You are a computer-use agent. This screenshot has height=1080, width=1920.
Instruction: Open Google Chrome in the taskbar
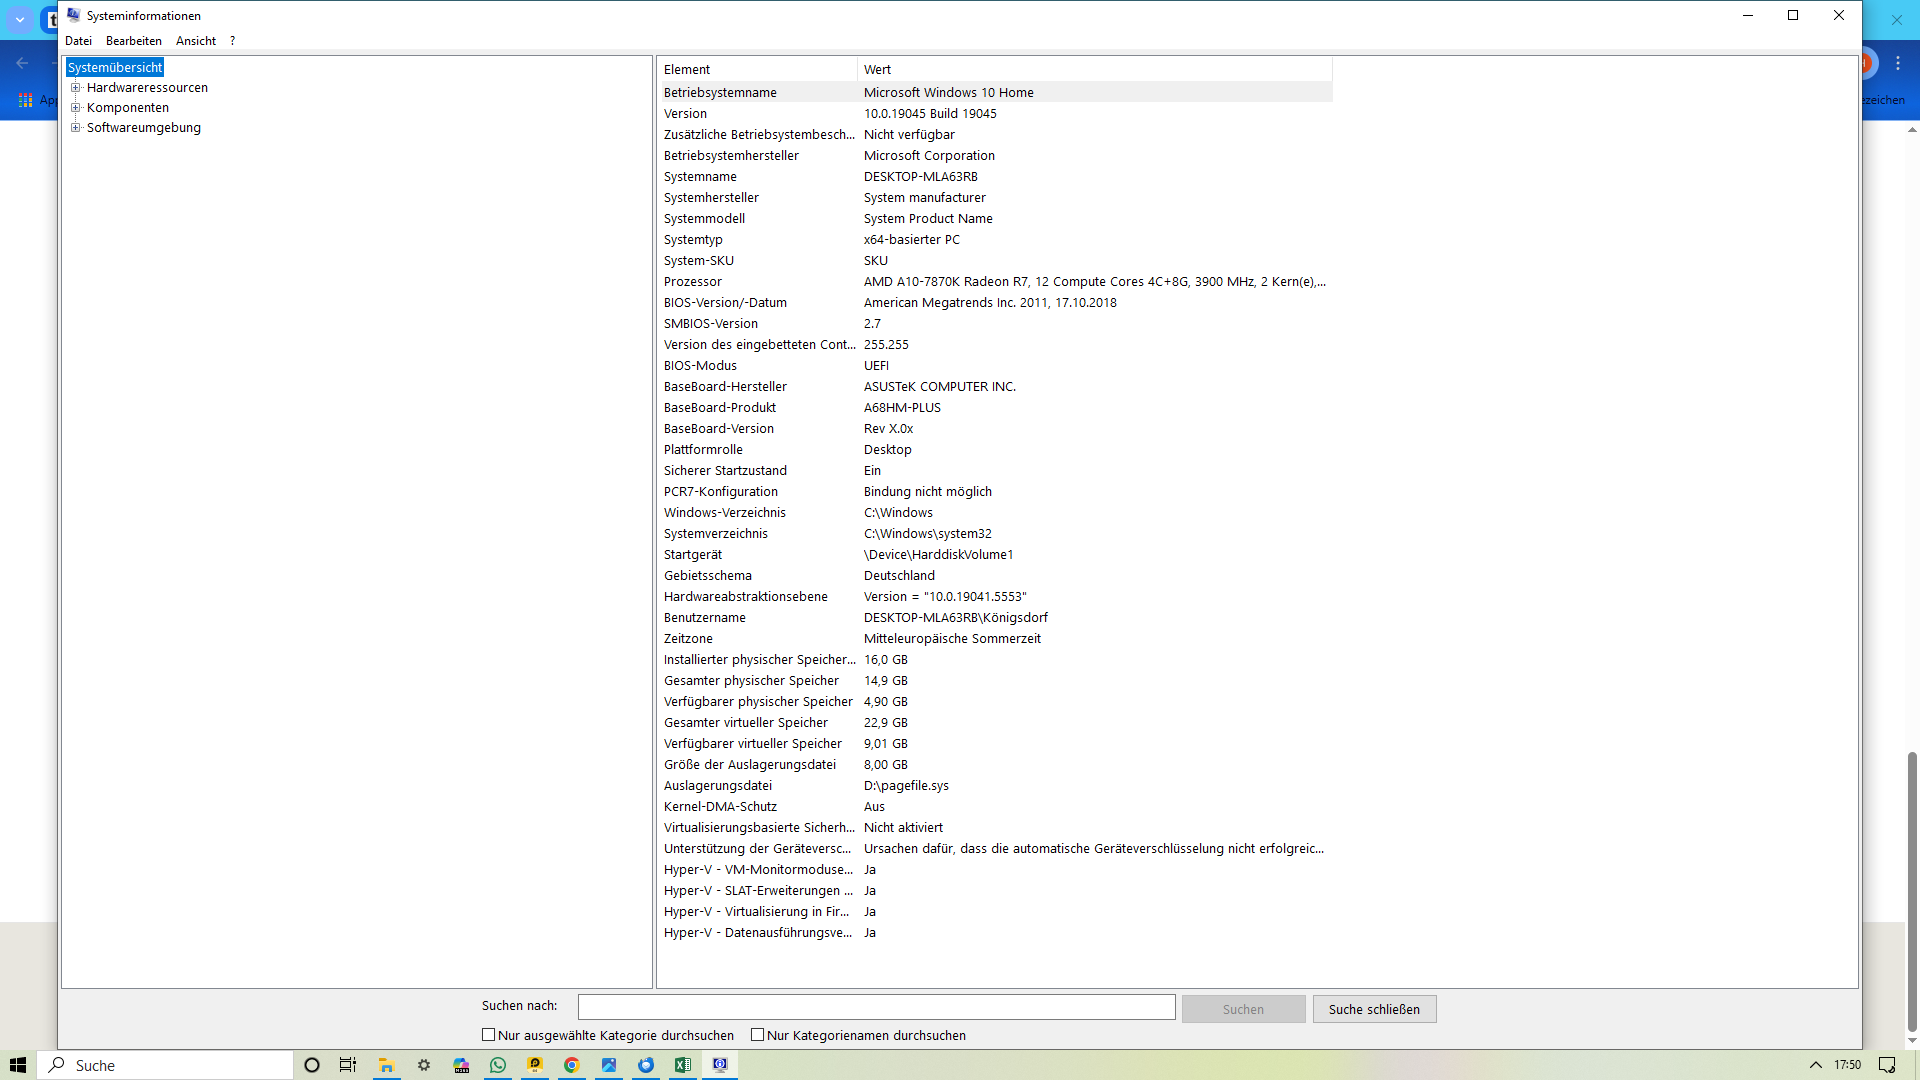click(x=572, y=1065)
